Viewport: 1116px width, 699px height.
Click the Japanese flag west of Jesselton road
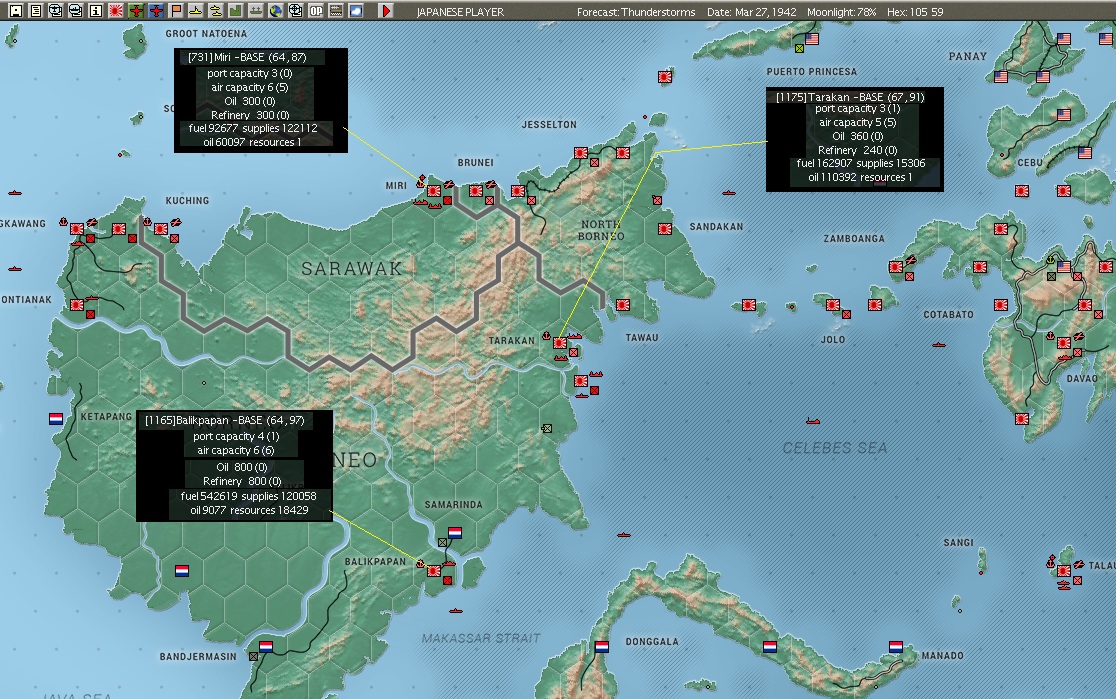click(x=518, y=191)
